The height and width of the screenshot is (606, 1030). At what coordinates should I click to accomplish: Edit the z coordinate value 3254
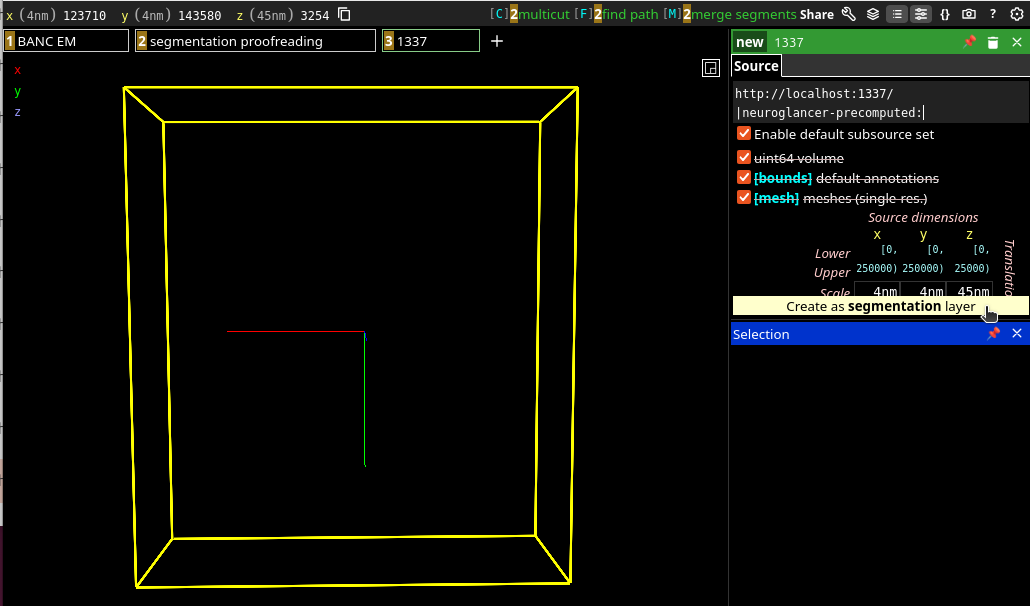click(x=315, y=15)
